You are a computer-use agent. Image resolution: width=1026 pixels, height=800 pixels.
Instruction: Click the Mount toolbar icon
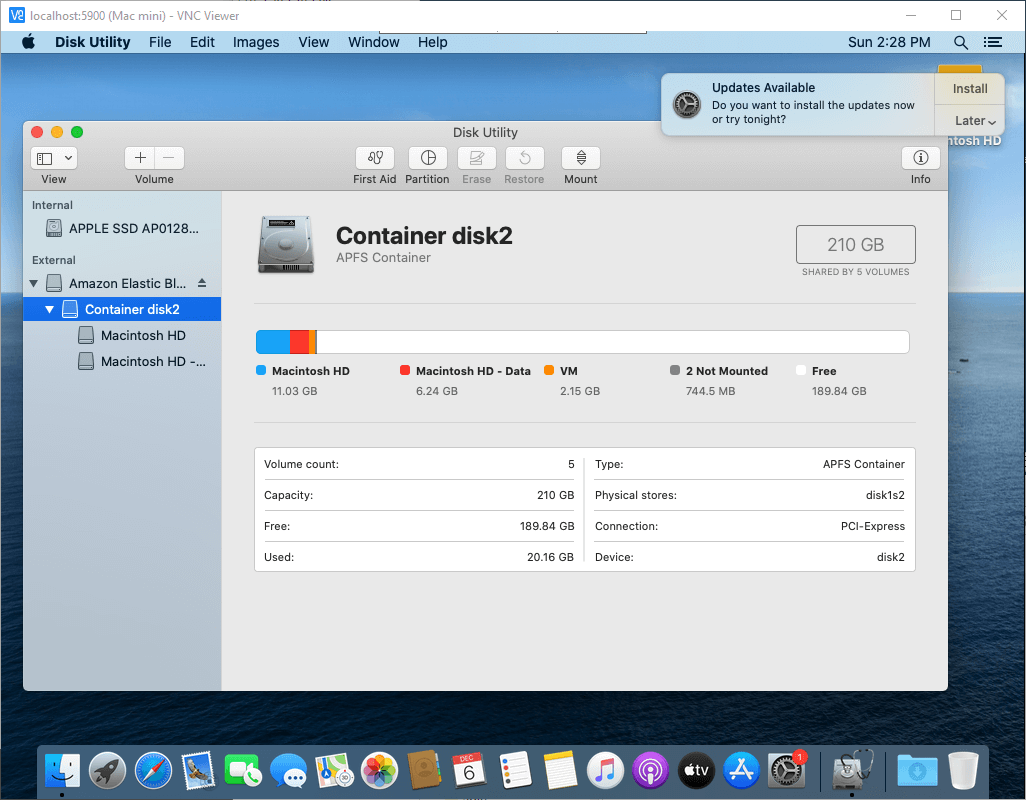click(580, 158)
